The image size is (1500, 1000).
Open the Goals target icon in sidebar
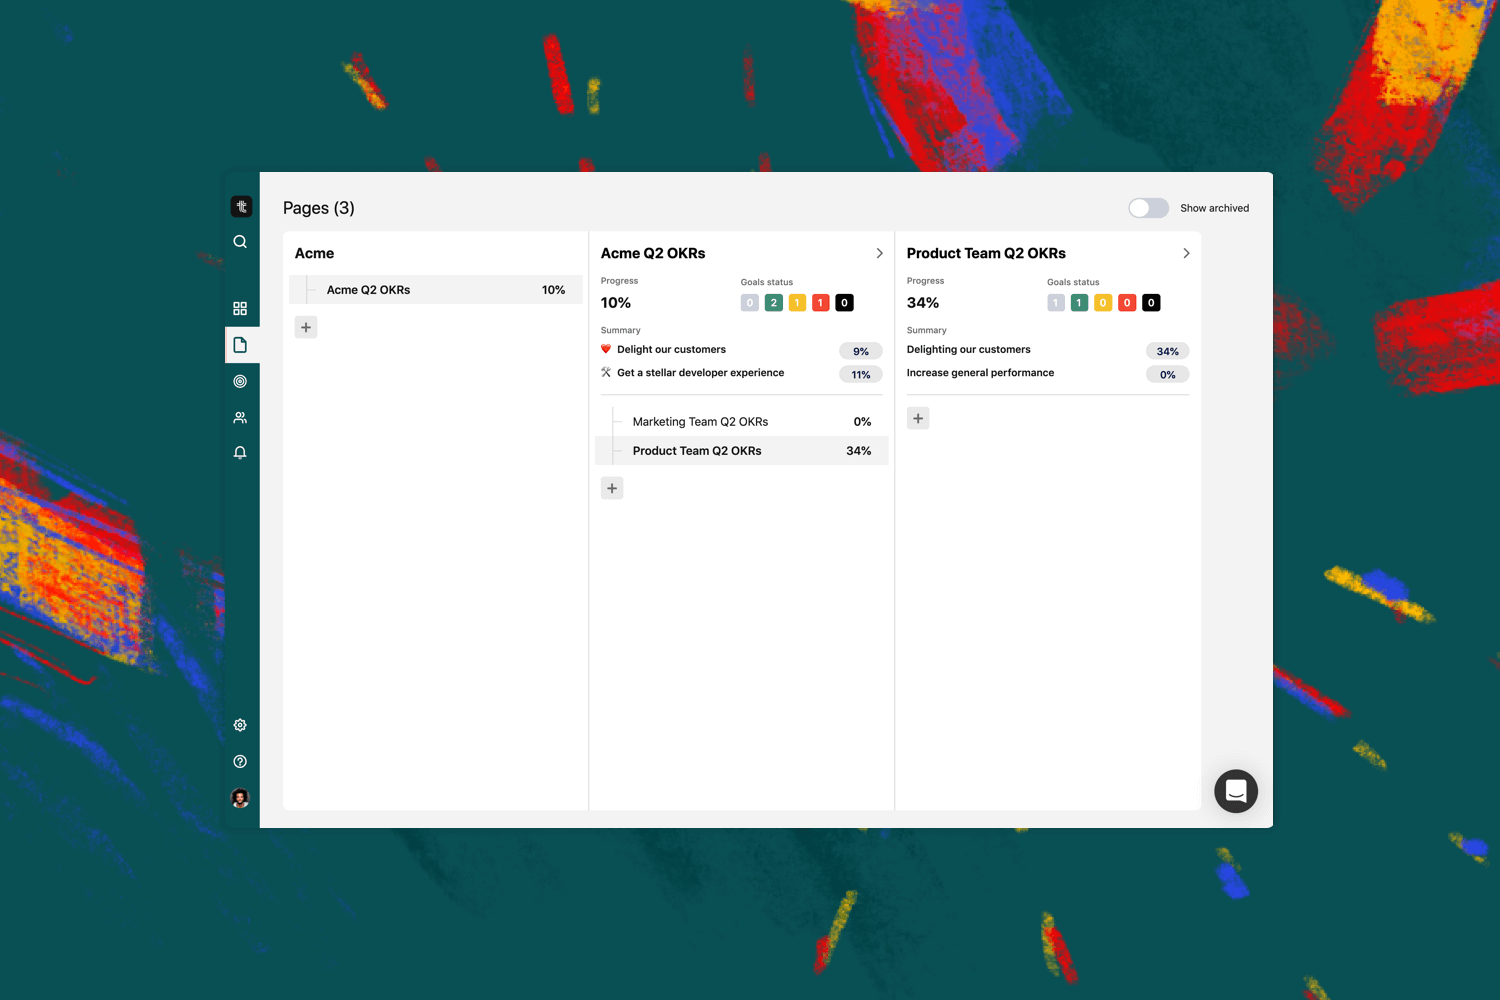(x=240, y=381)
